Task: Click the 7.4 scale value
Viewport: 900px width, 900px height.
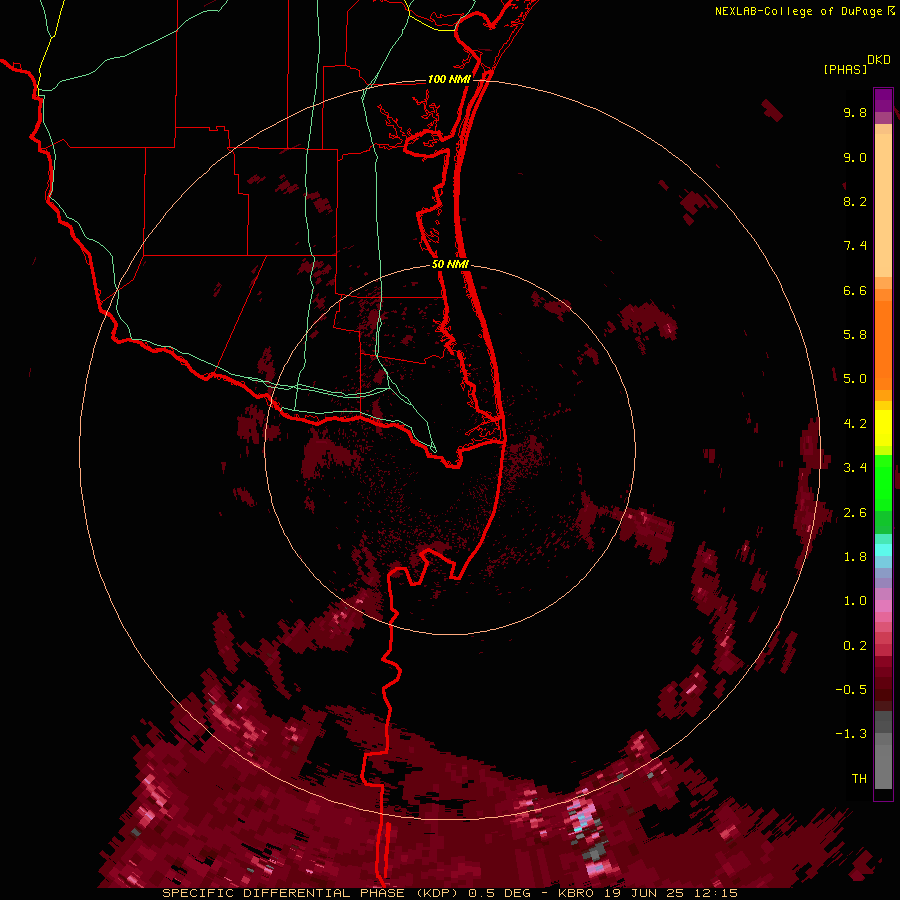Action: click(x=855, y=246)
